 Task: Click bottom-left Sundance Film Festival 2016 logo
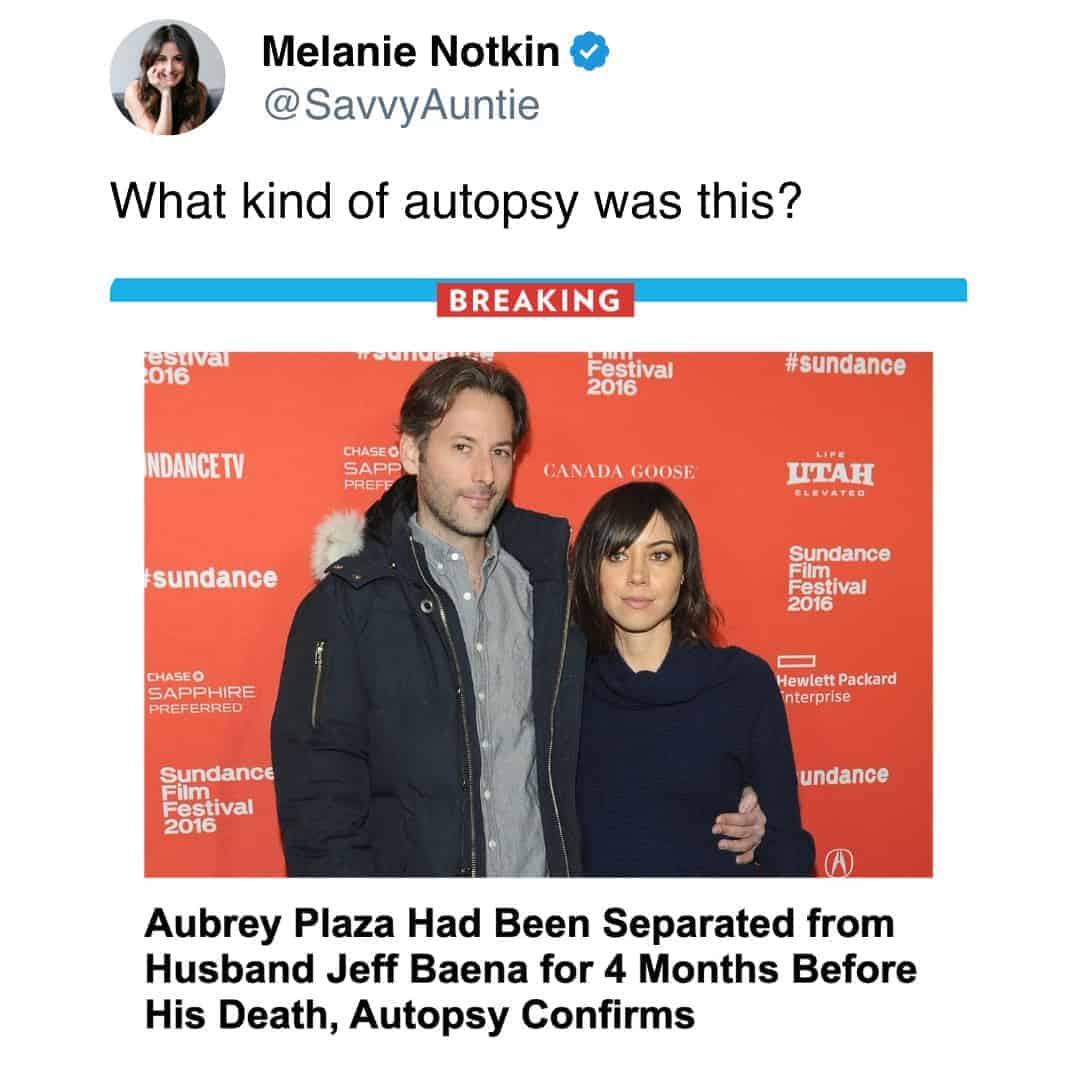coord(214,799)
